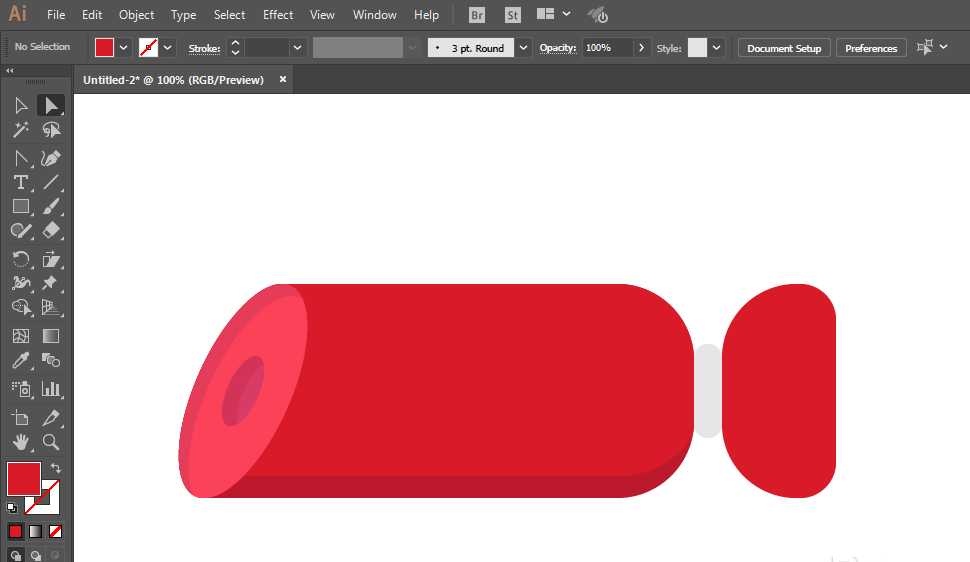
Task: Activate the Type tool
Action: click(x=20, y=183)
